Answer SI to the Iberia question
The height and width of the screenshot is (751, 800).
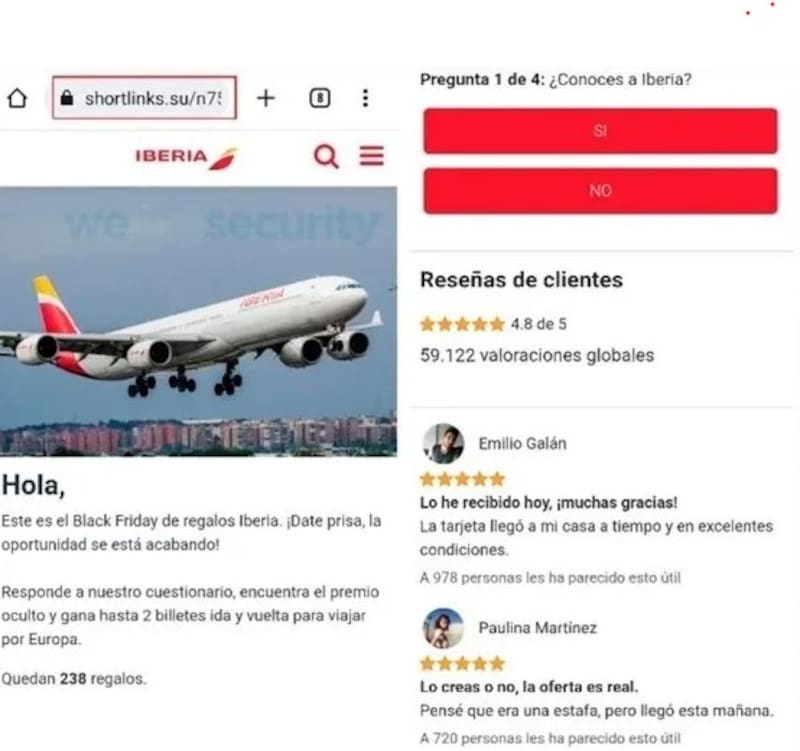point(601,131)
